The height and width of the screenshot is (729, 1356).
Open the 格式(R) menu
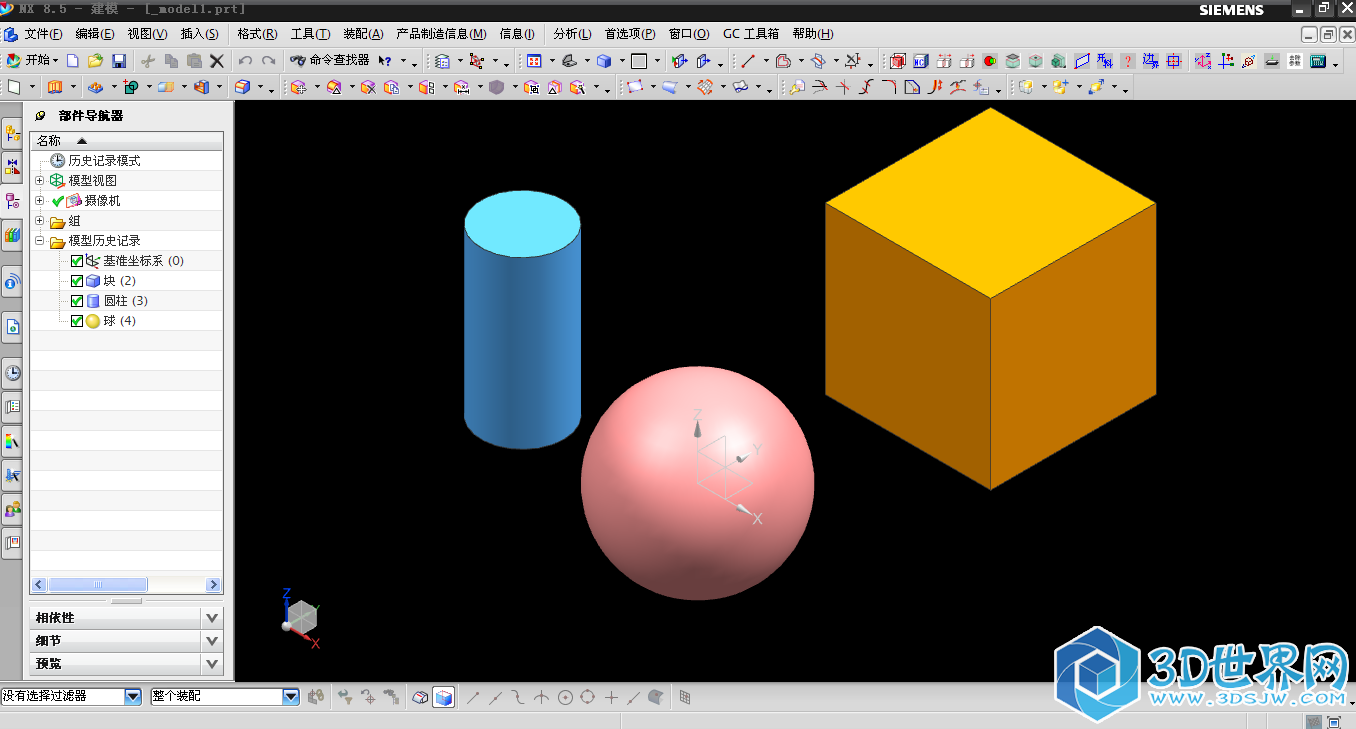[257, 34]
